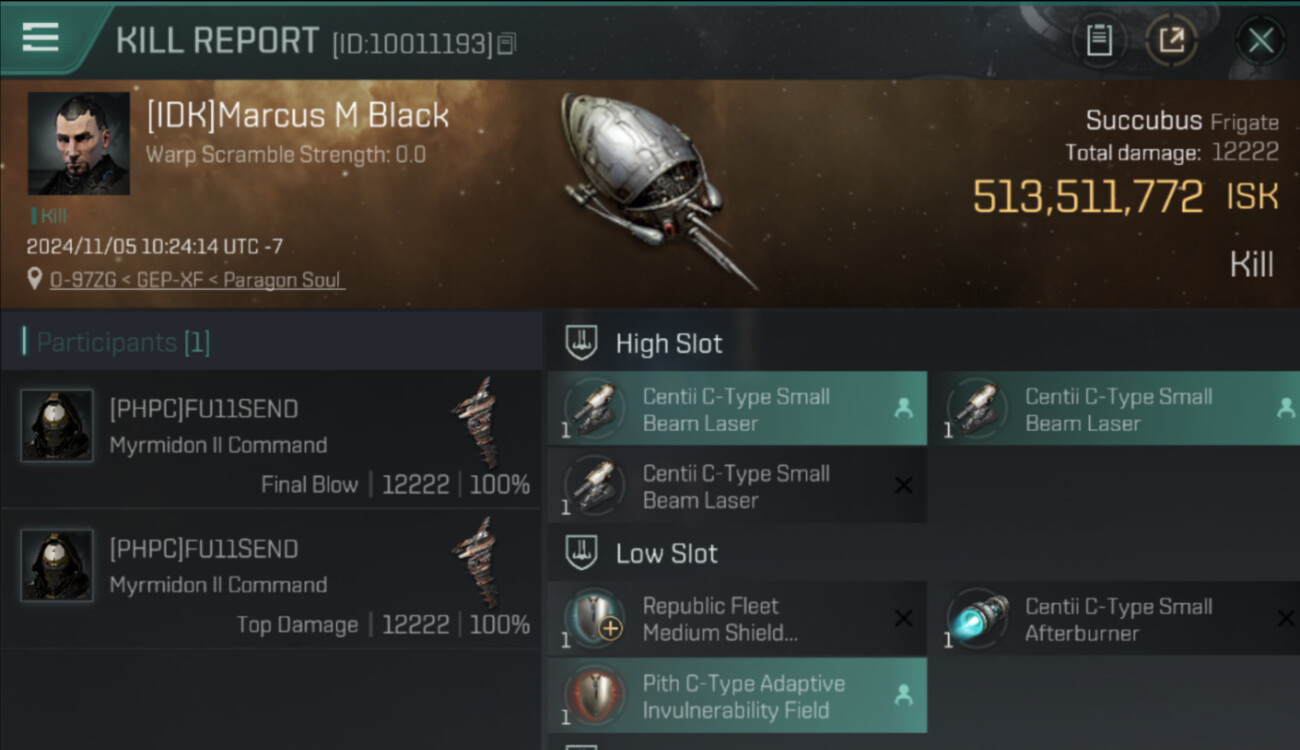
Task: Select dropped Centii C-Type Small Beam Laser
Action: (736, 409)
